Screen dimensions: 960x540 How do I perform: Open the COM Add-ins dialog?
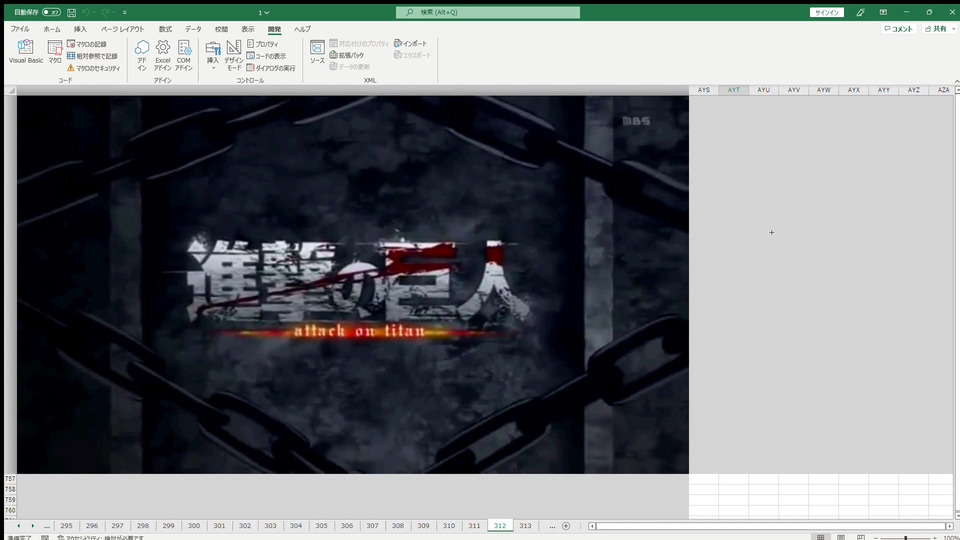pyautogui.click(x=184, y=56)
